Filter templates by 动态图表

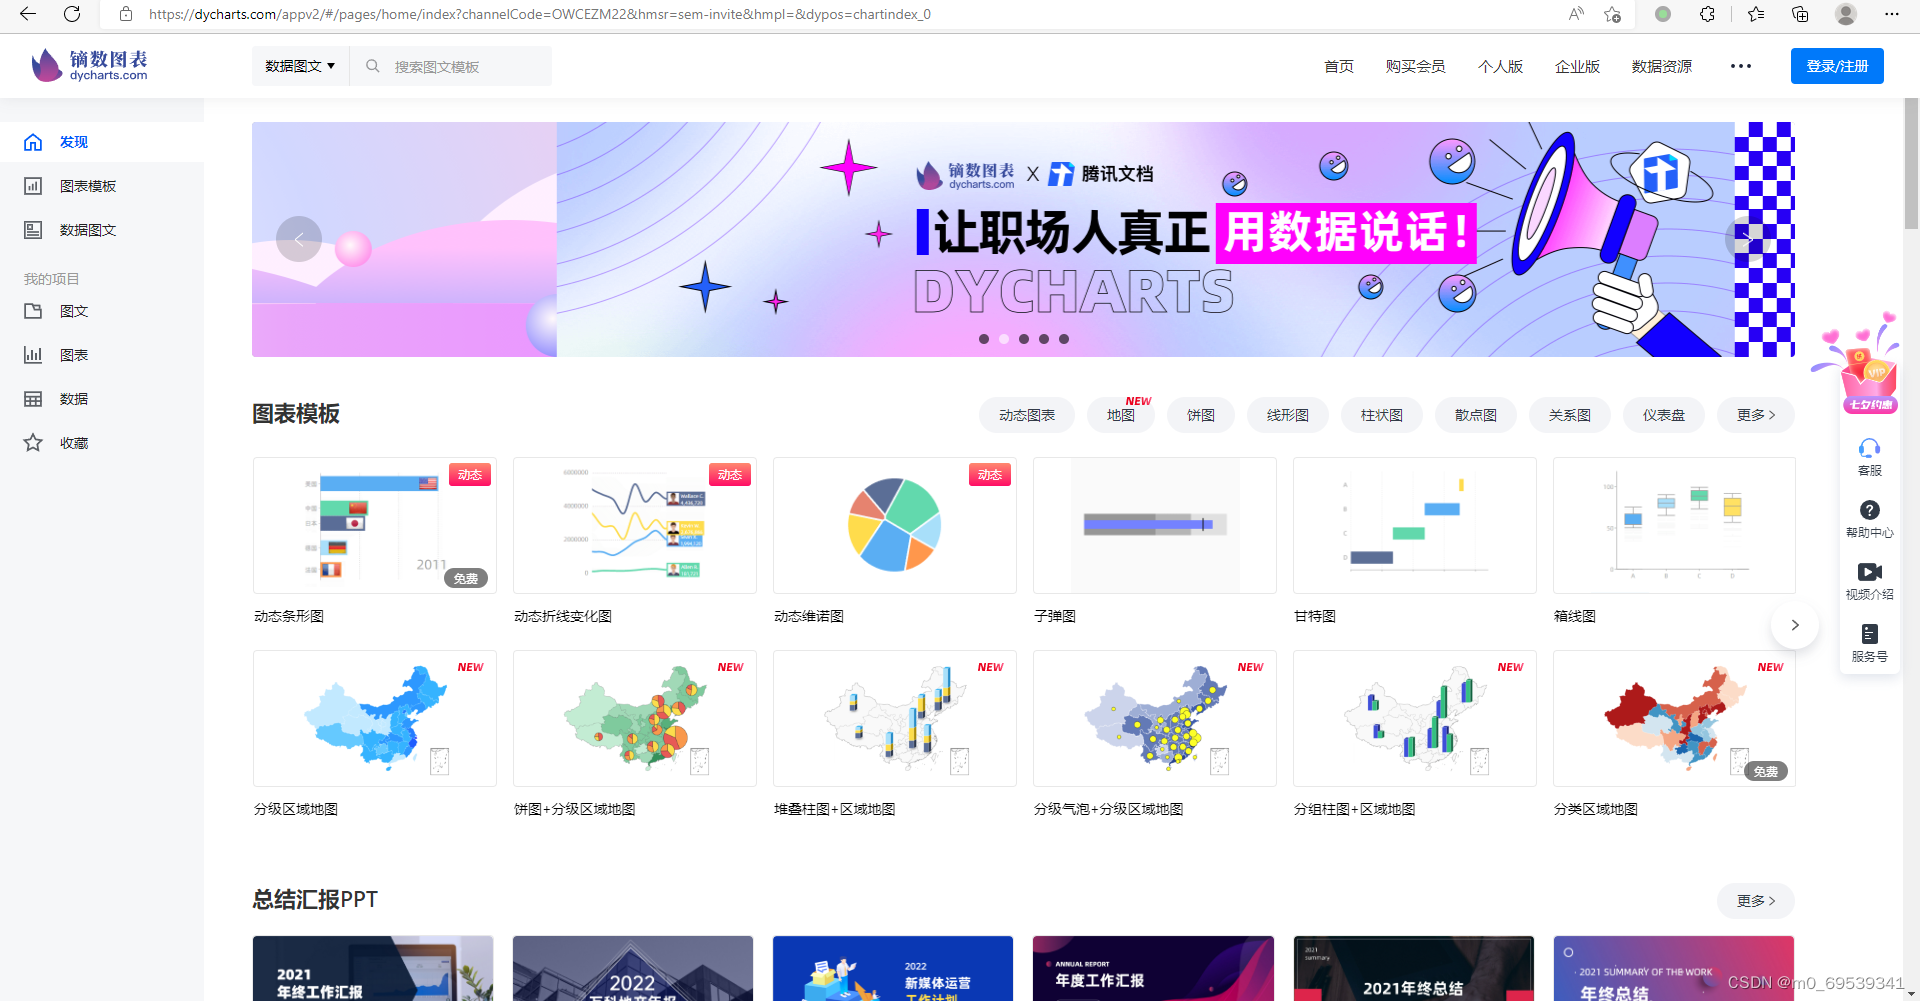(1027, 415)
